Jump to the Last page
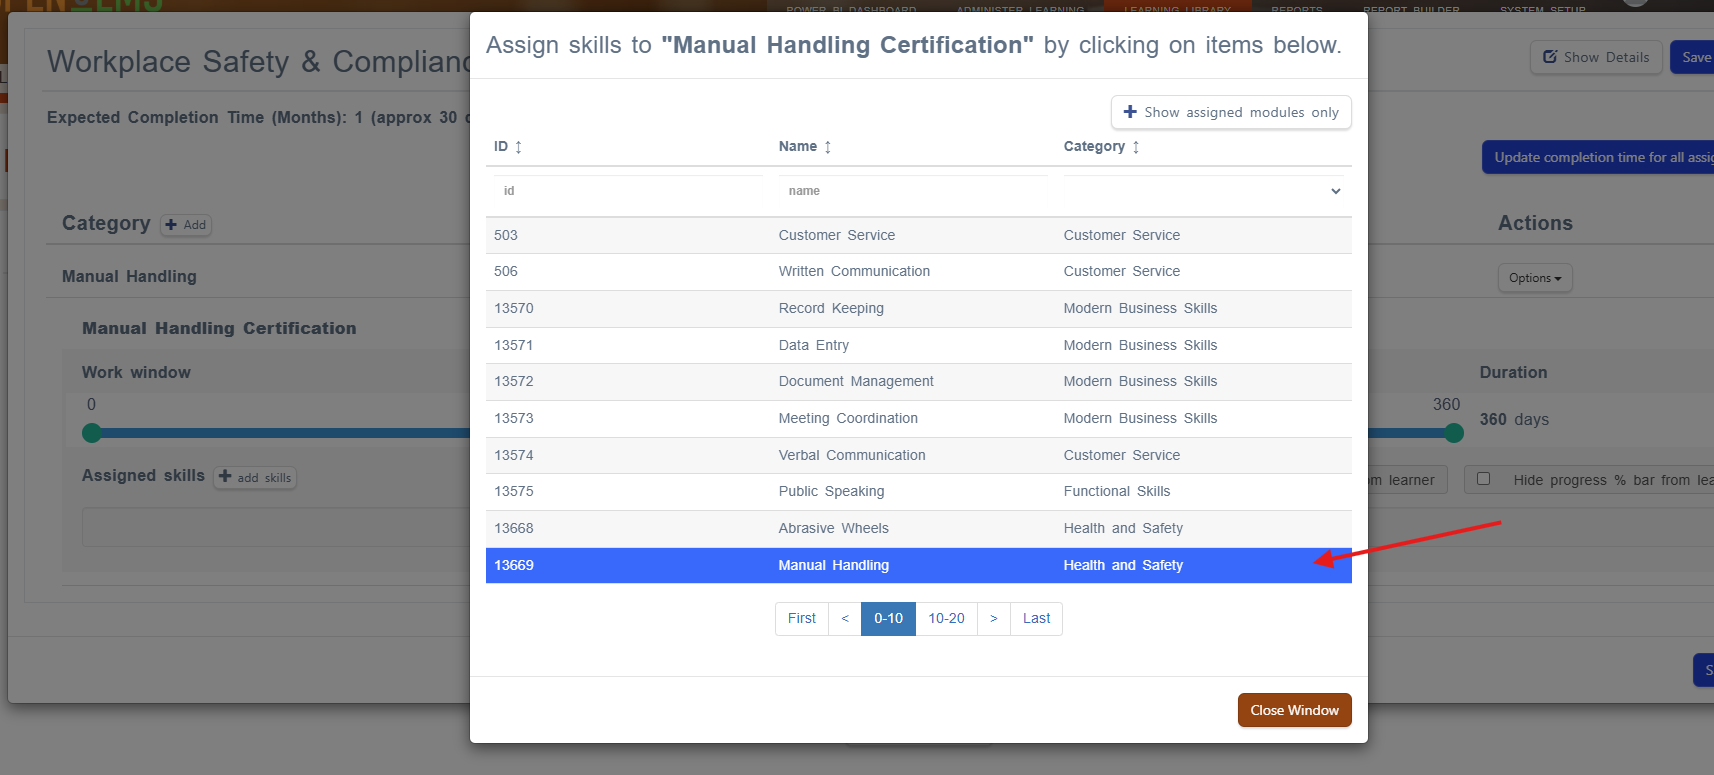1714x775 pixels. 1036,619
